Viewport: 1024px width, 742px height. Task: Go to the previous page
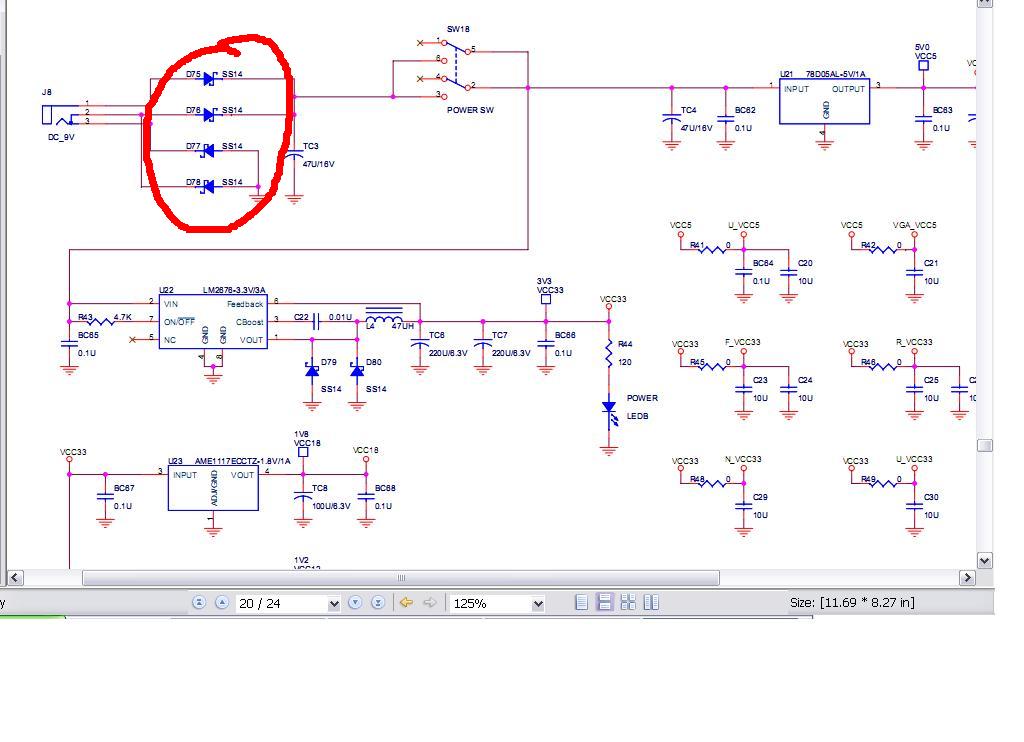click(222, 603)
